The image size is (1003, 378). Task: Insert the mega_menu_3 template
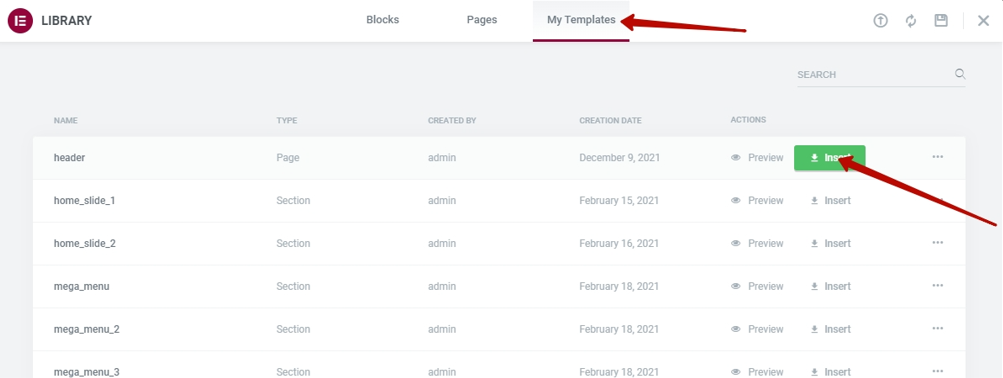[830, 372]
